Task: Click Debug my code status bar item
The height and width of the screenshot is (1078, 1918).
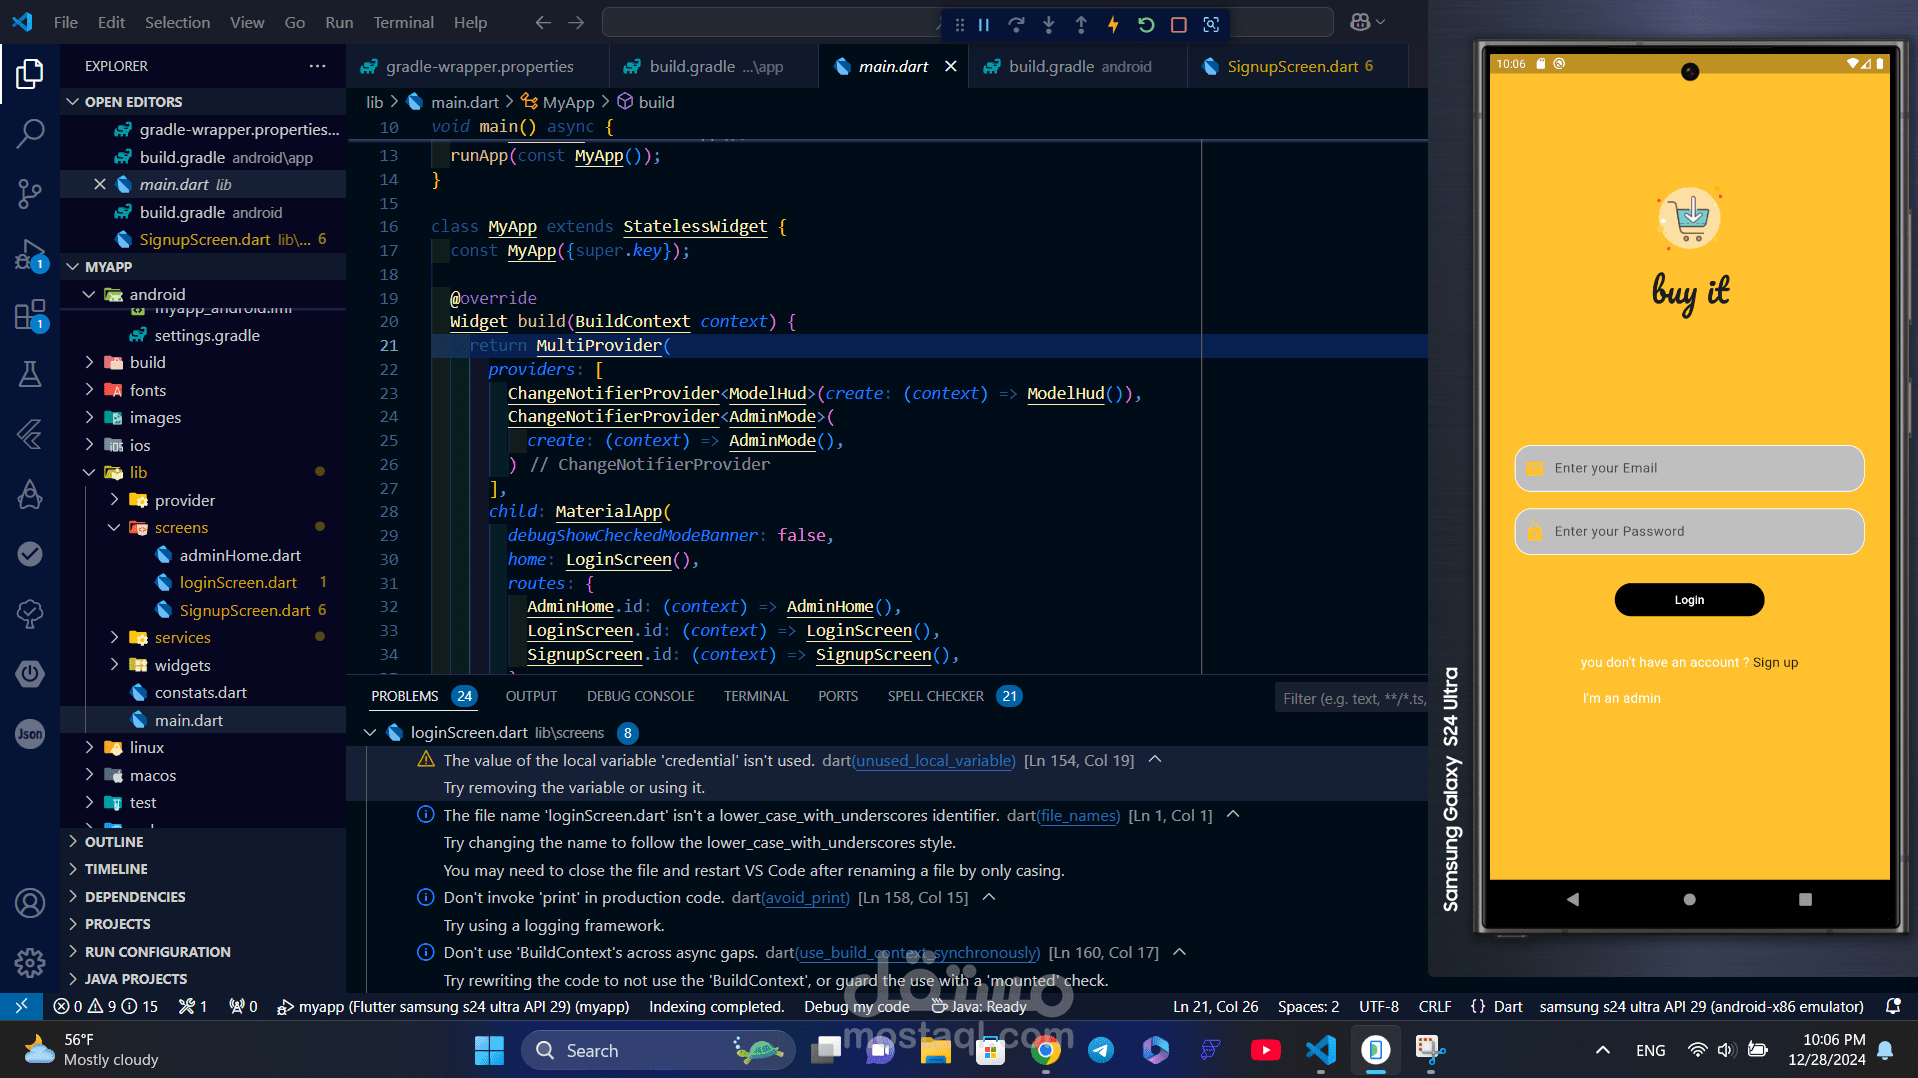Action: 857,1006
